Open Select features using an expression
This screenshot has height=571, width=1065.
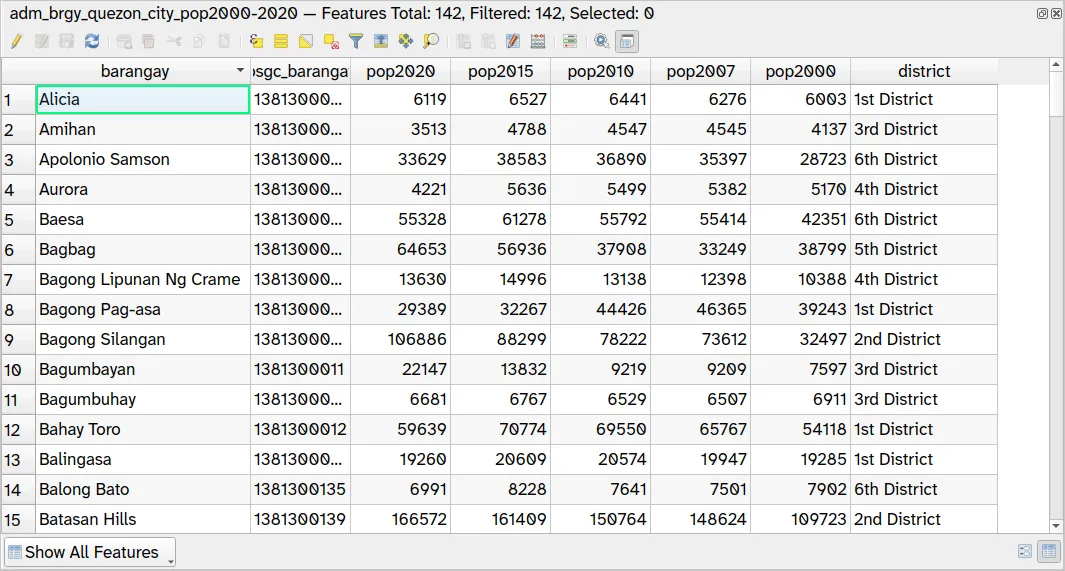(256, 41)
